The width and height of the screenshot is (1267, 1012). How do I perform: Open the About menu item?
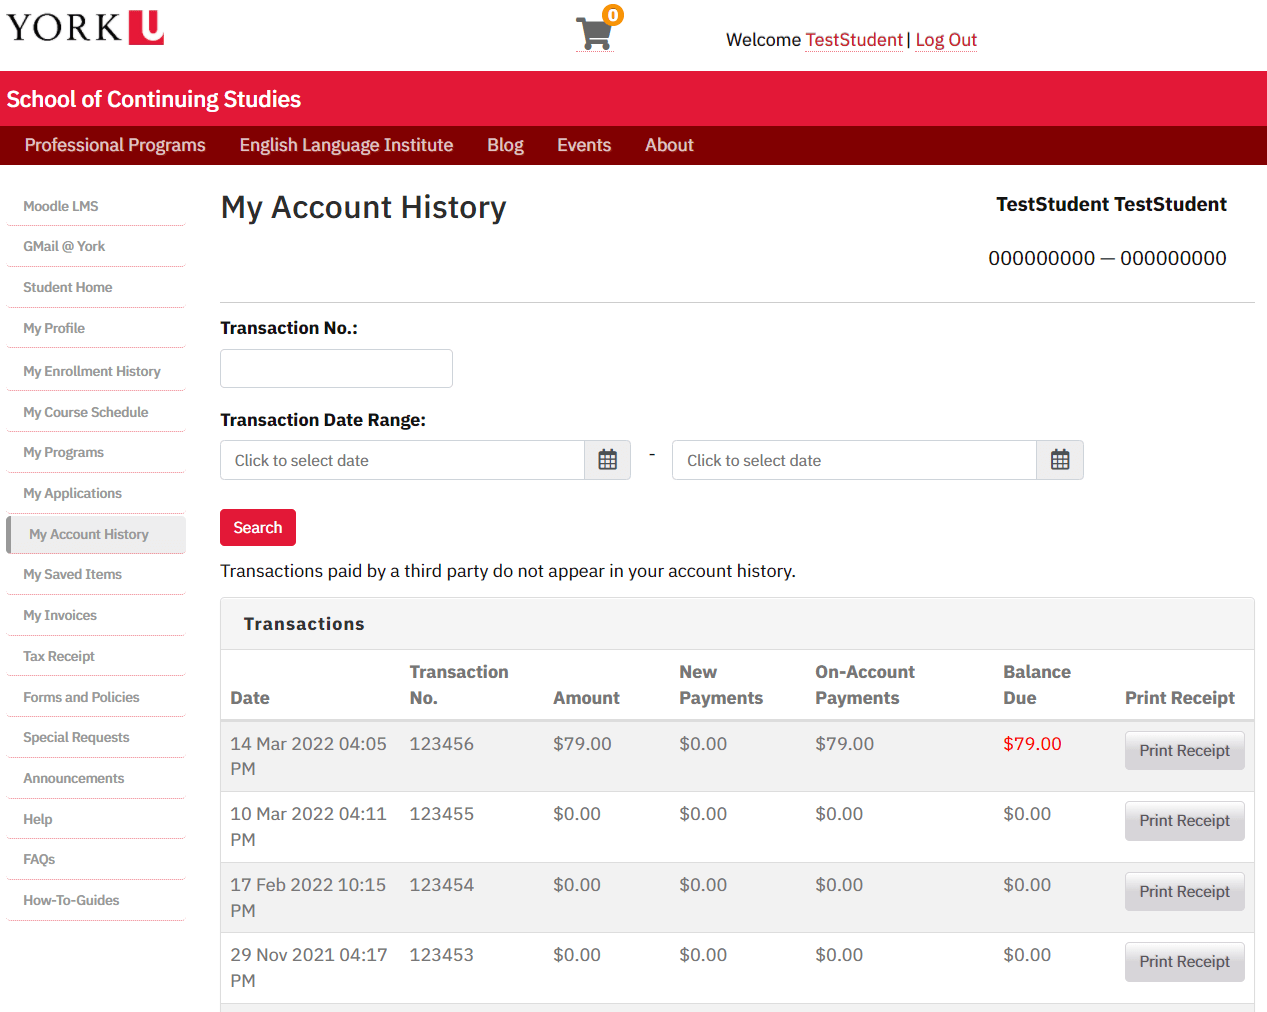click(669, 145)
